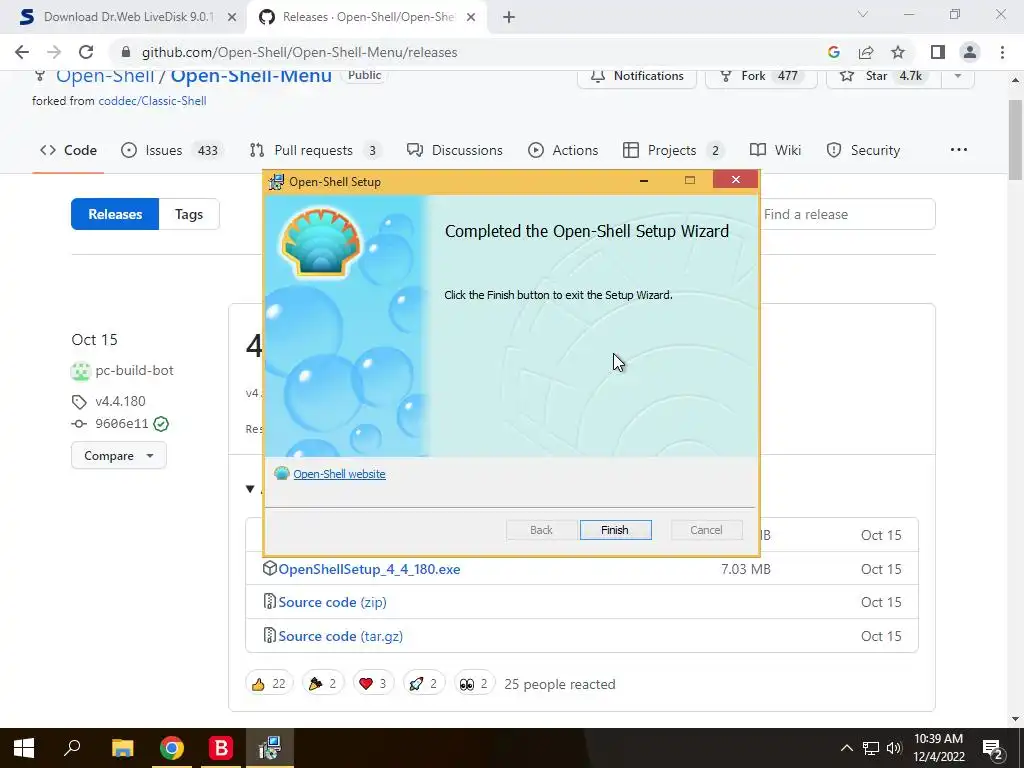
Task: Open a new browser tab
Action: 509,17
